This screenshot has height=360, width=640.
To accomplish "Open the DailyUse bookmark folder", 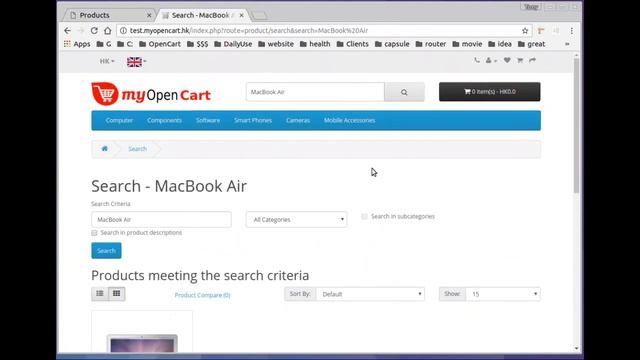I will (x=233, y=44).
